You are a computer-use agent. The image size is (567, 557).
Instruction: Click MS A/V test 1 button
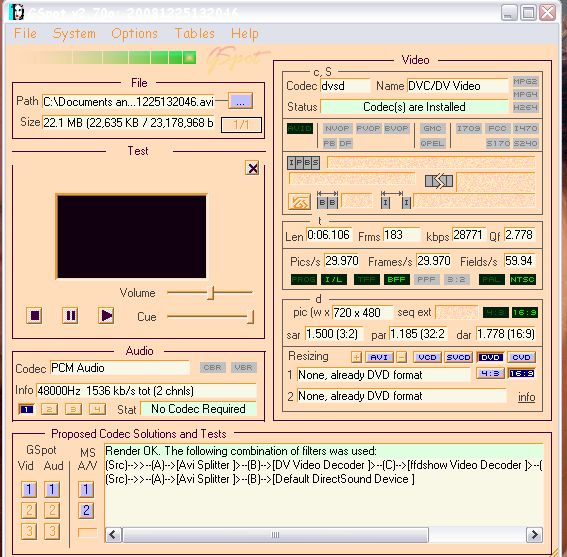pos(86,490)
